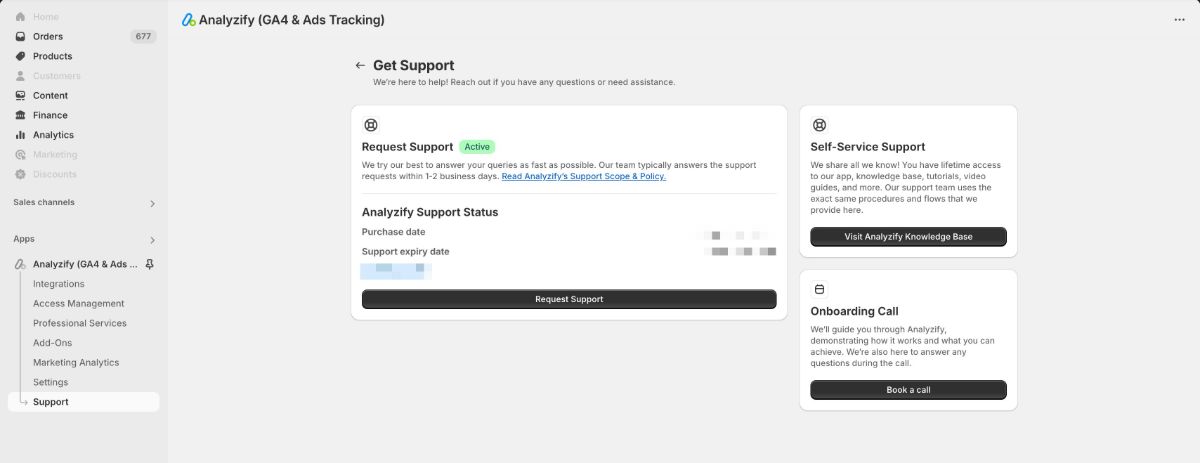Expand the Sales channels section chevron
1200x463 pixels.
pyautogui.click(x=152, y=203)
